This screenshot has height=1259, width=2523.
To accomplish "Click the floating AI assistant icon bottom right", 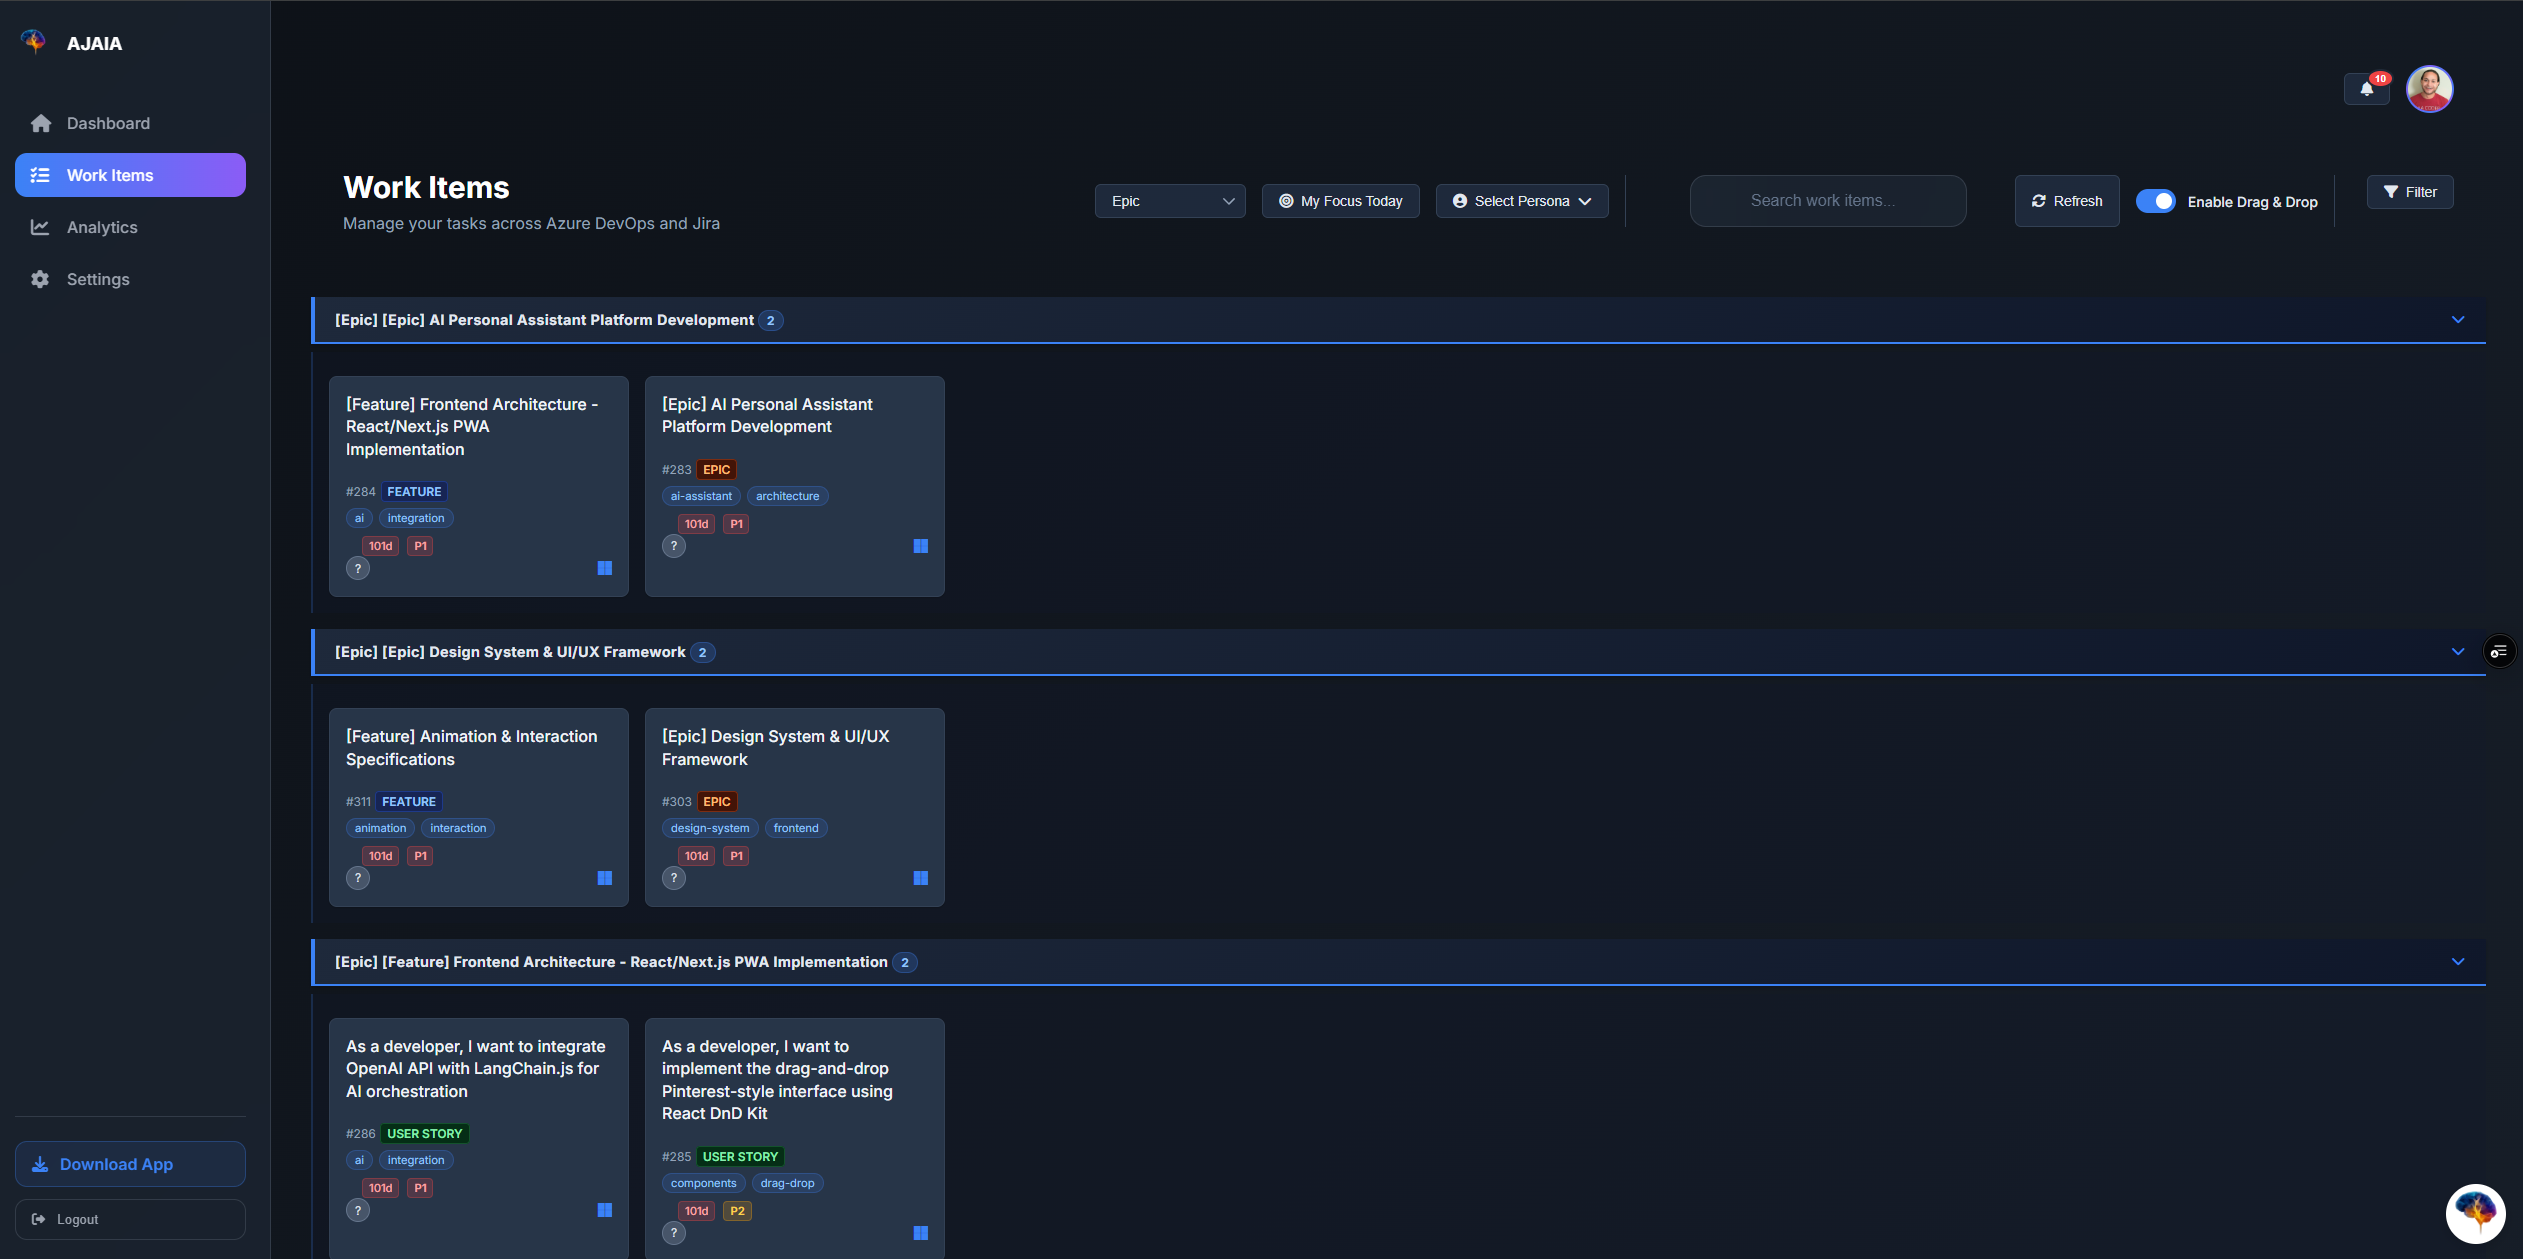I will pyautogui.click(x=2475, y=1213).
